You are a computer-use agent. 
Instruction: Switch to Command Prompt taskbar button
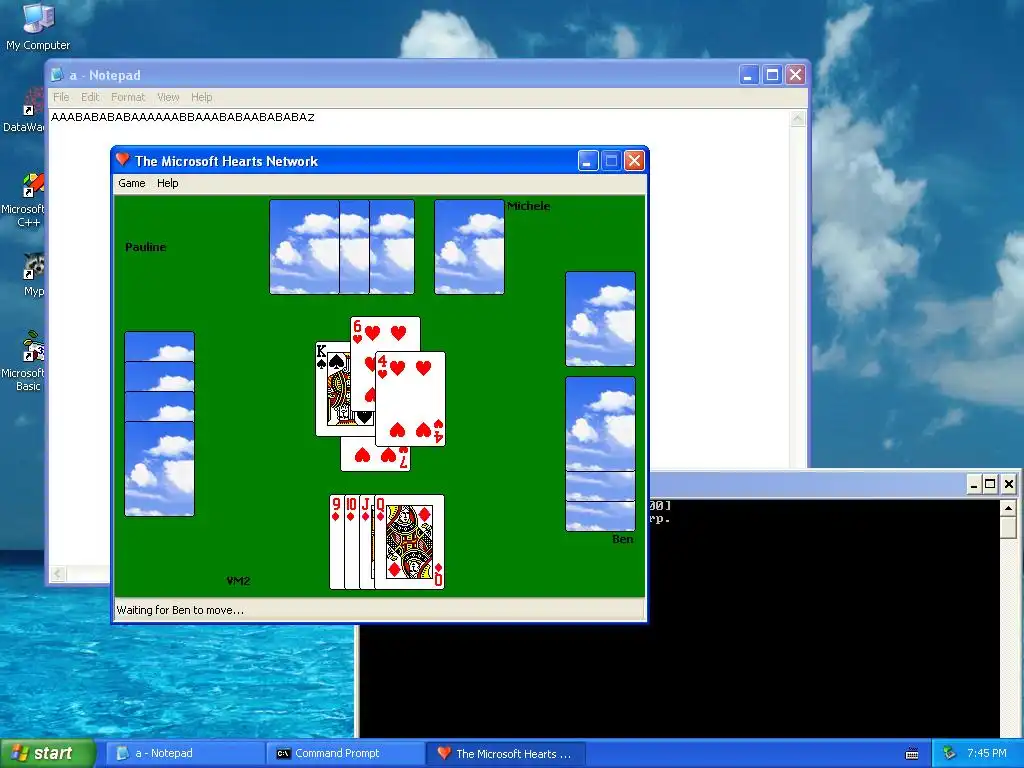[x=345, y=754]
